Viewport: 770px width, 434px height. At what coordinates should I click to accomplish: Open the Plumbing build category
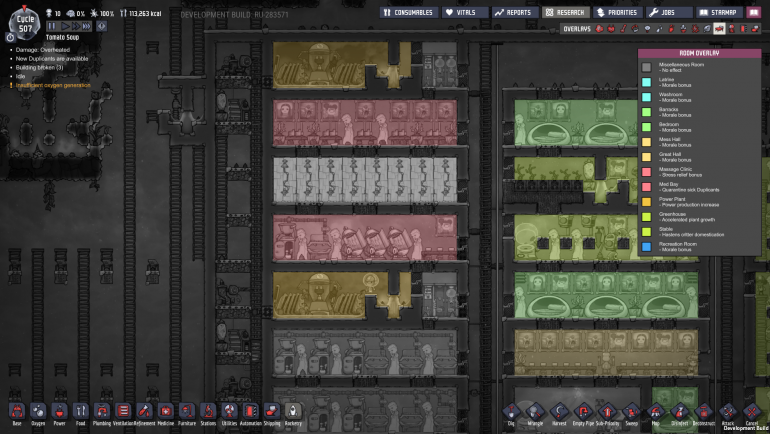coord(102,411)
